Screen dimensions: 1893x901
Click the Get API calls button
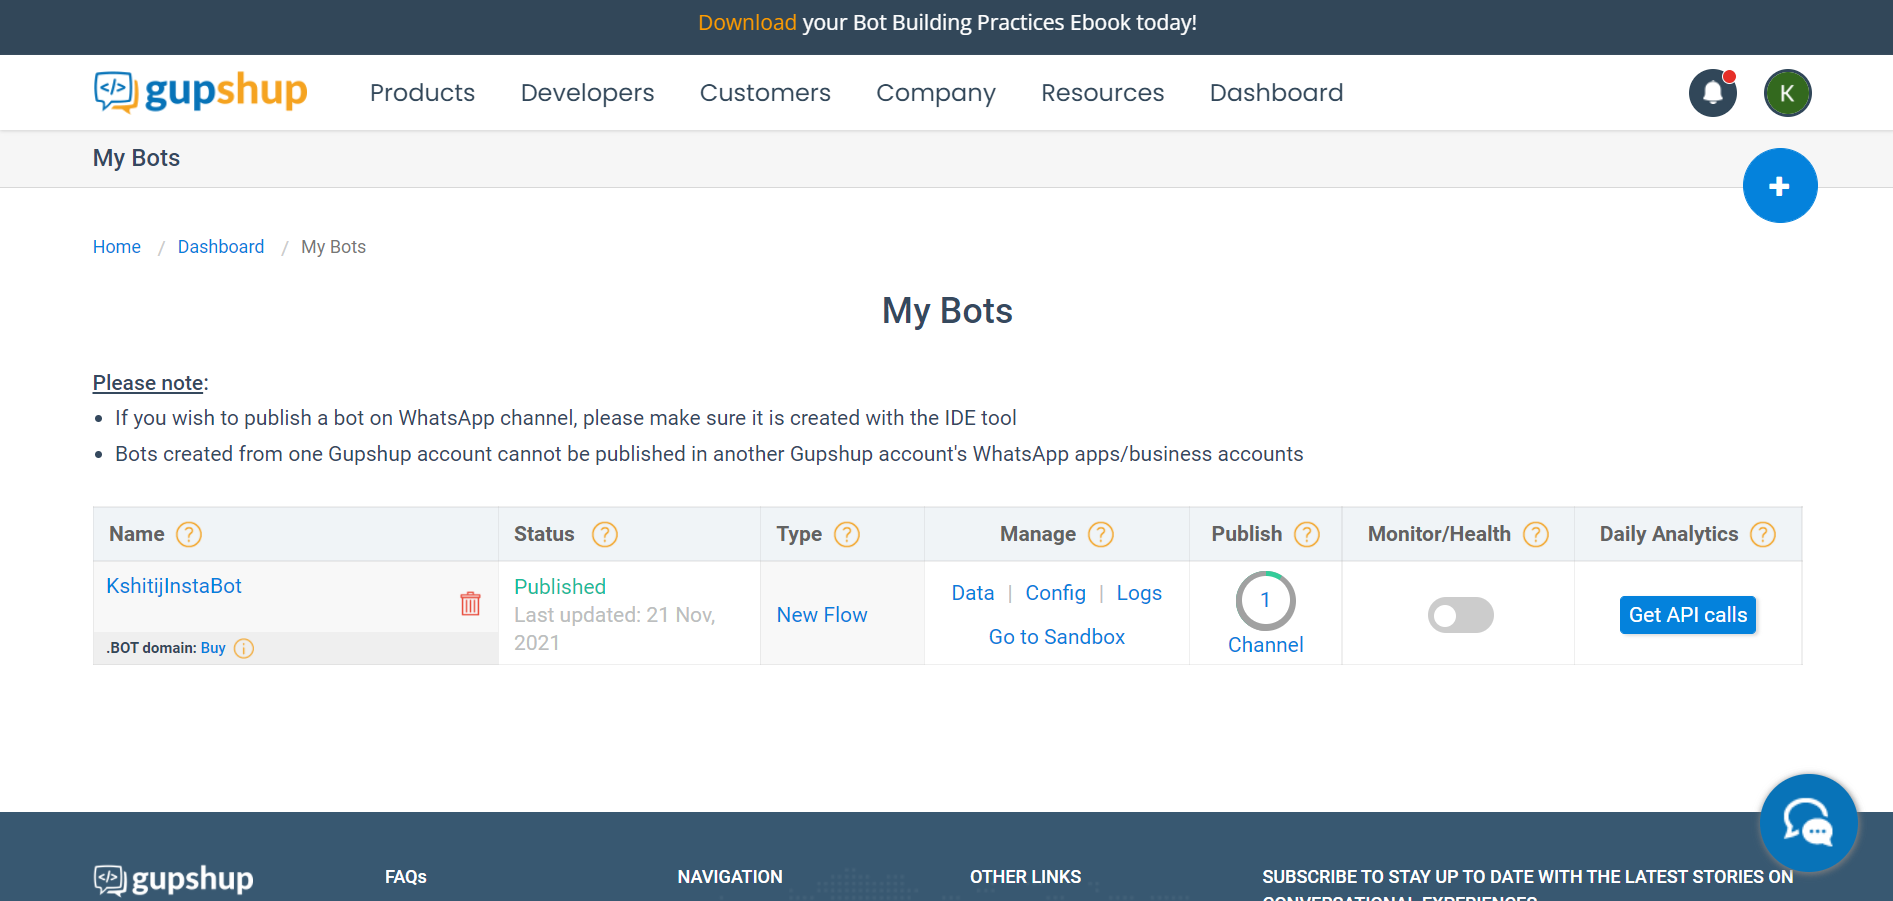(1688, 615)
